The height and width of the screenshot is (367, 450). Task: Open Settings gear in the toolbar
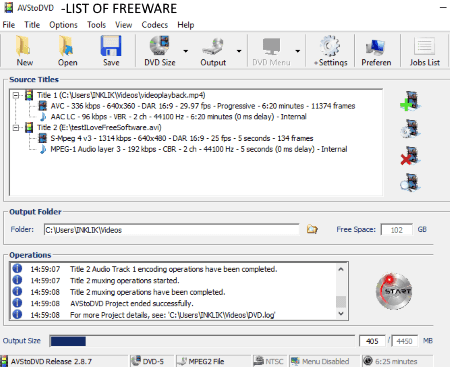tap(330, 51)
